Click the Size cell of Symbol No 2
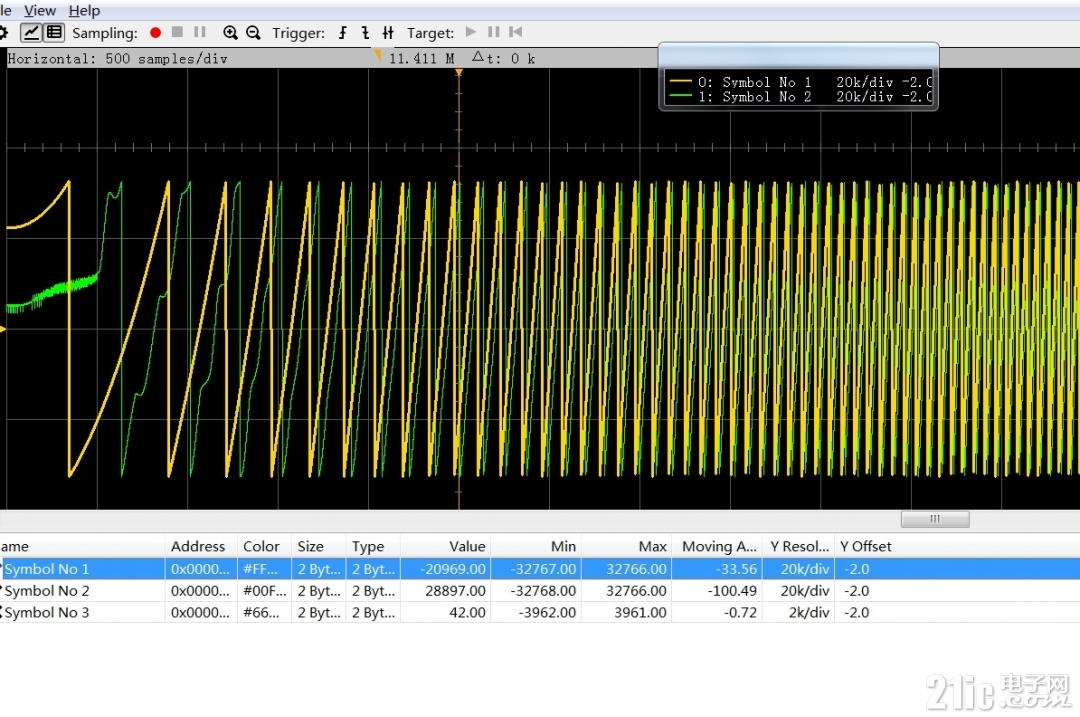 click(x=319, y=591)
